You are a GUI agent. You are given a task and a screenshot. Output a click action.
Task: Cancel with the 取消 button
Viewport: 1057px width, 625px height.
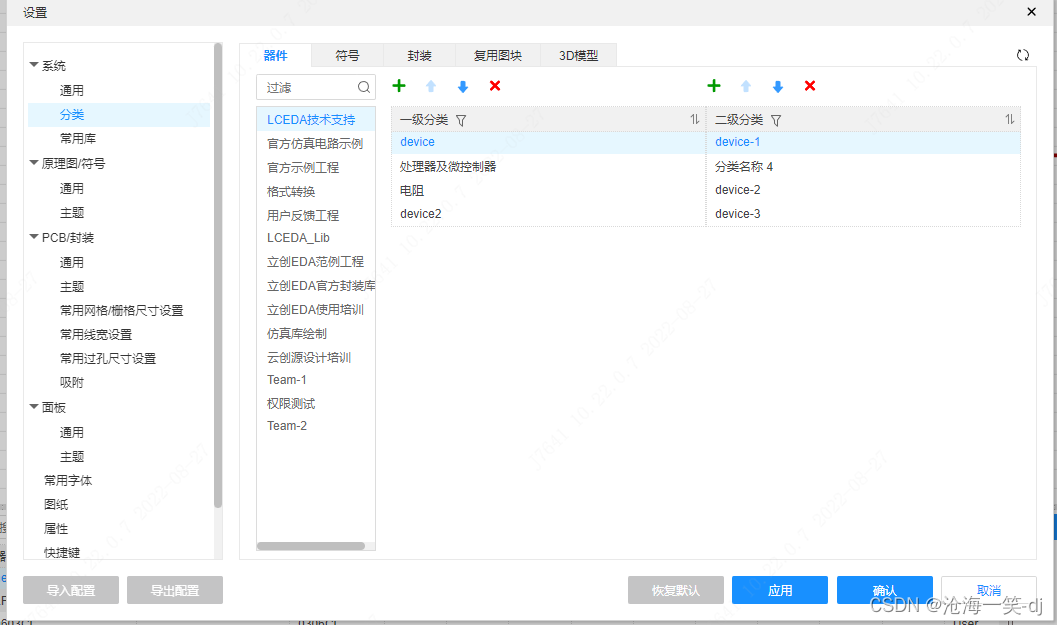(989, 590)
